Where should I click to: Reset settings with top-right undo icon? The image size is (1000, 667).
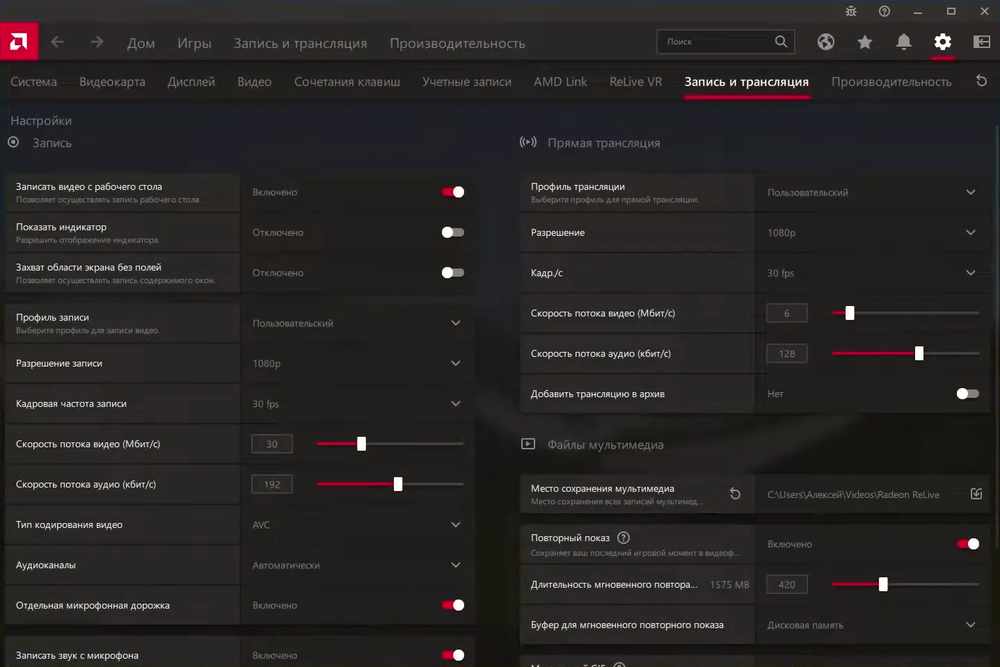[x=982, y=81]
